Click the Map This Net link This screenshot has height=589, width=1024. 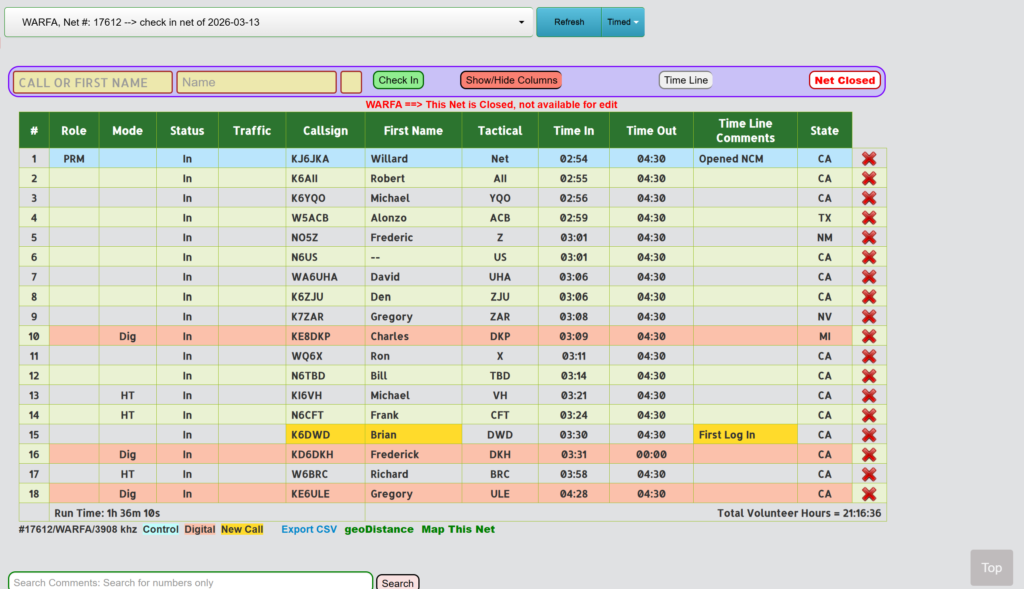pos(457,529)
